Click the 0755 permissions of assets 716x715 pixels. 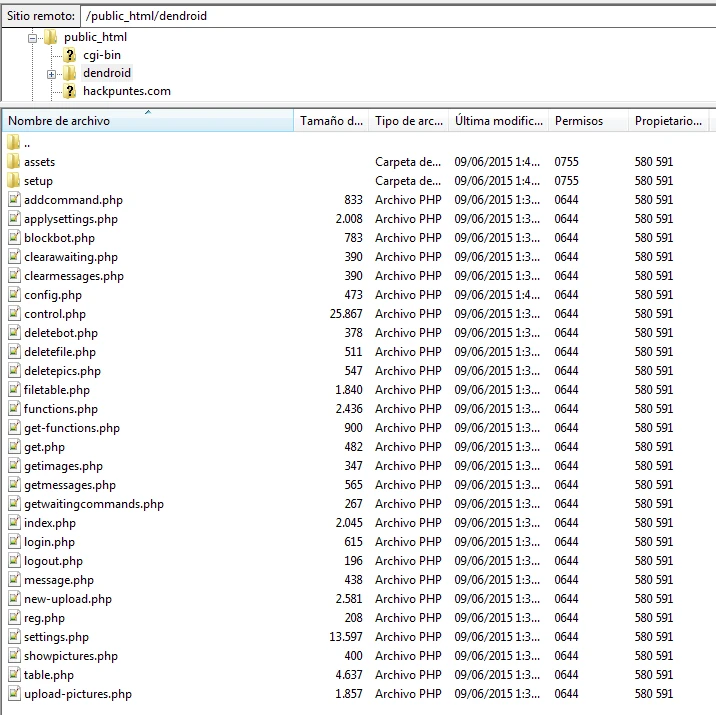point(566,162)
